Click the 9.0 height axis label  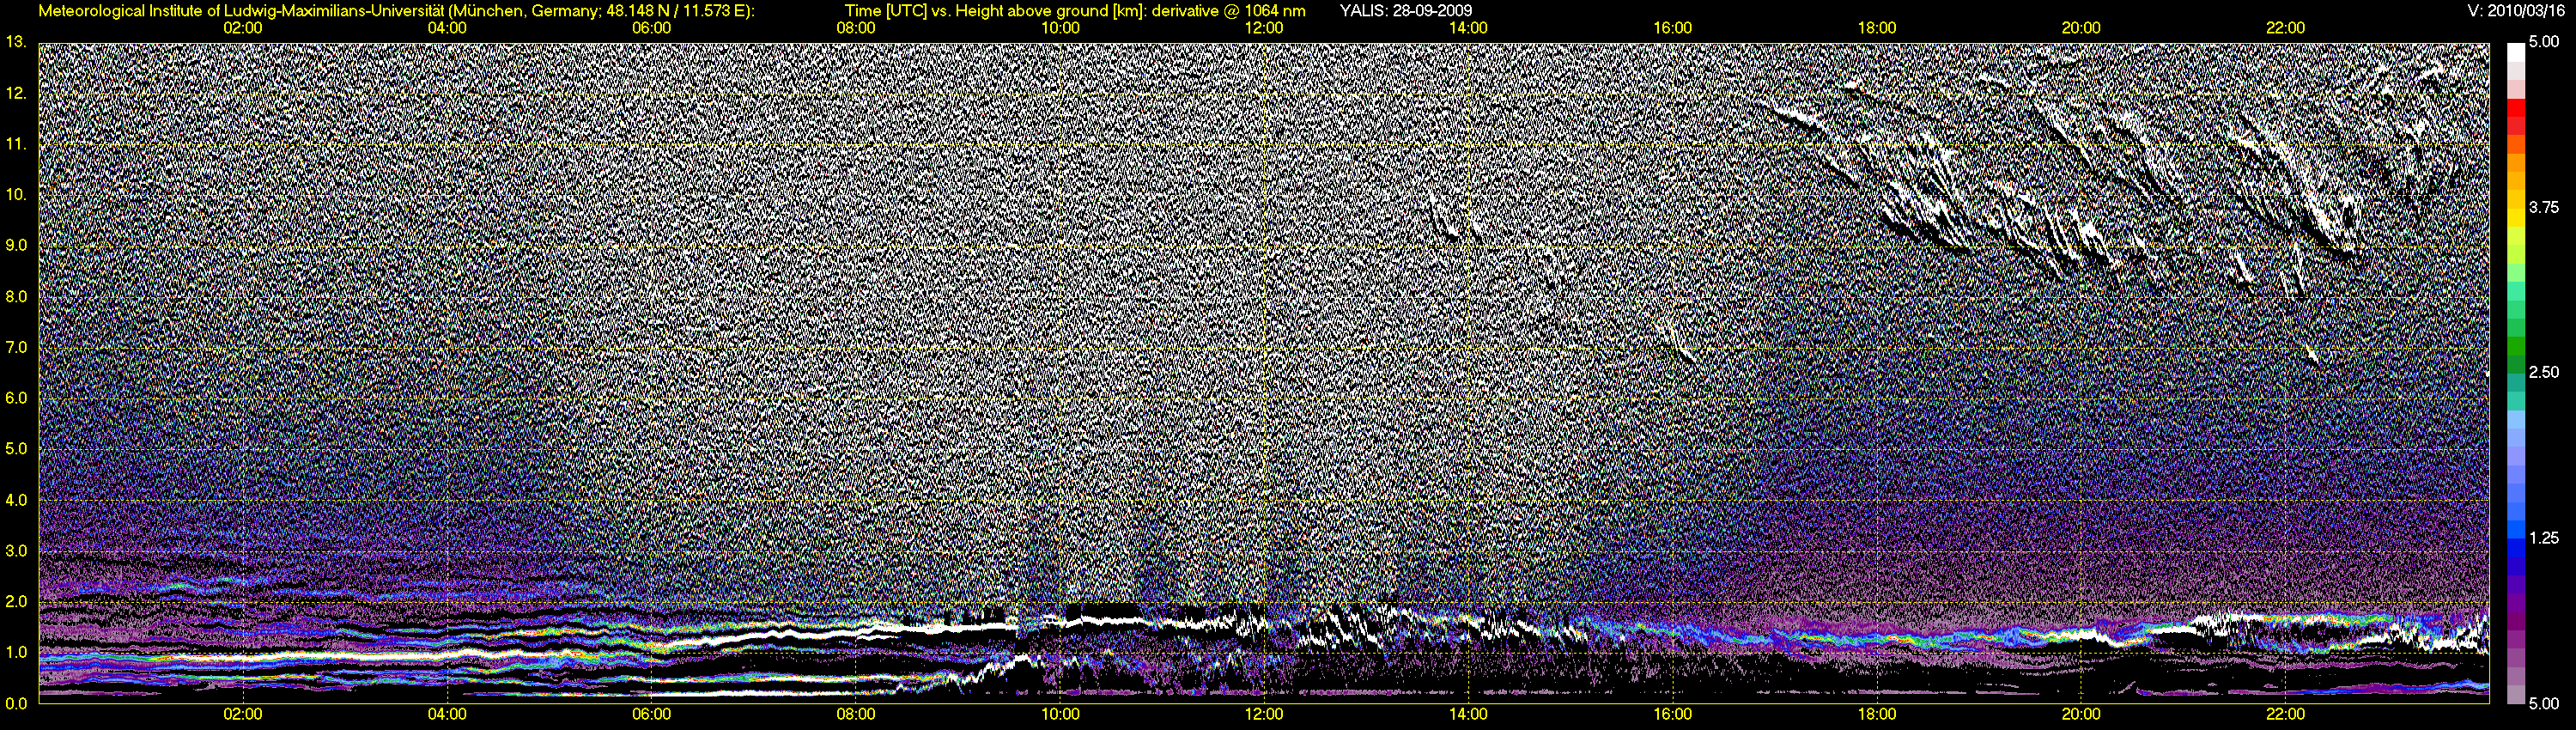[x=16, y=245]
